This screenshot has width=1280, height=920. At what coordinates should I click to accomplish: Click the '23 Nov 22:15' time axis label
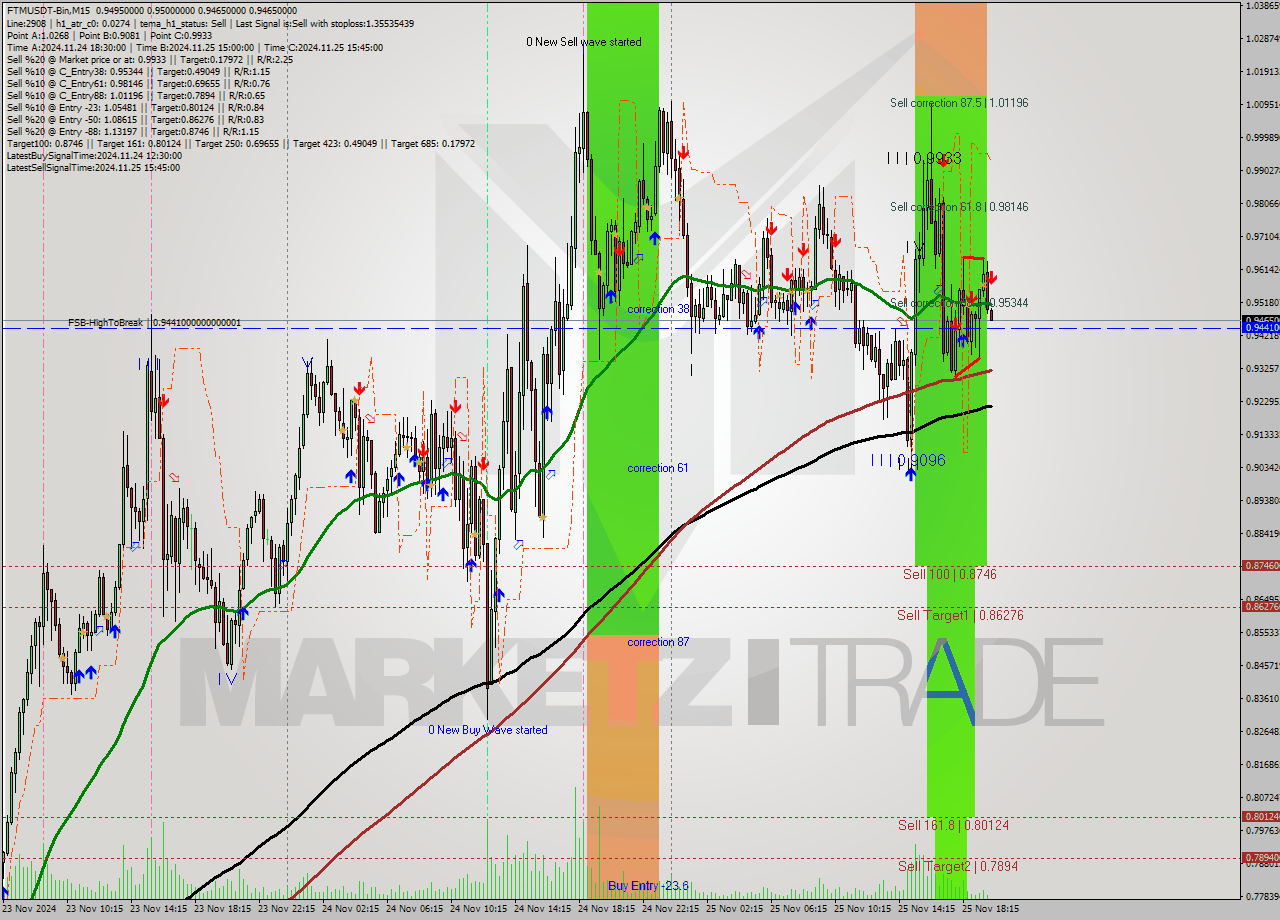[287, 910]
